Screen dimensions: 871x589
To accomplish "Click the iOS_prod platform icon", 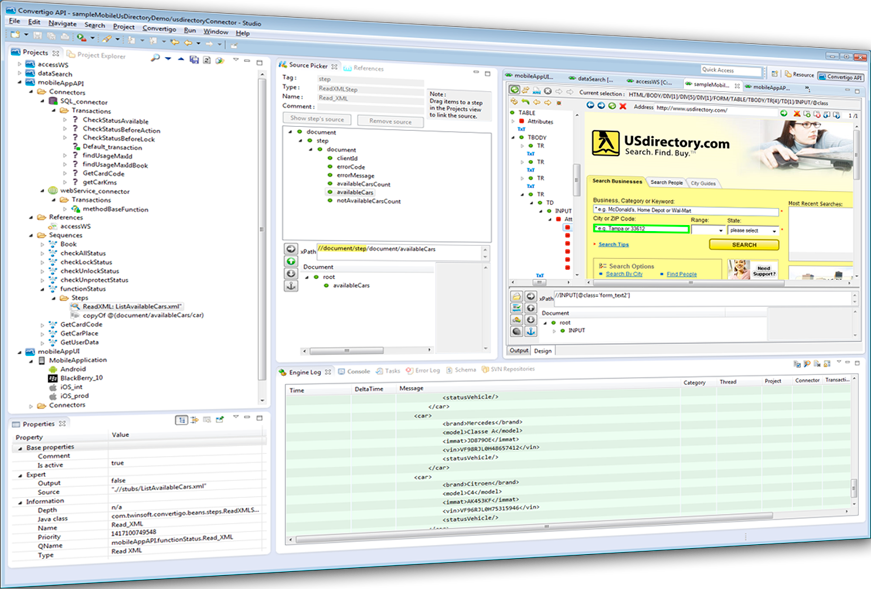I will tap(52, 396).
